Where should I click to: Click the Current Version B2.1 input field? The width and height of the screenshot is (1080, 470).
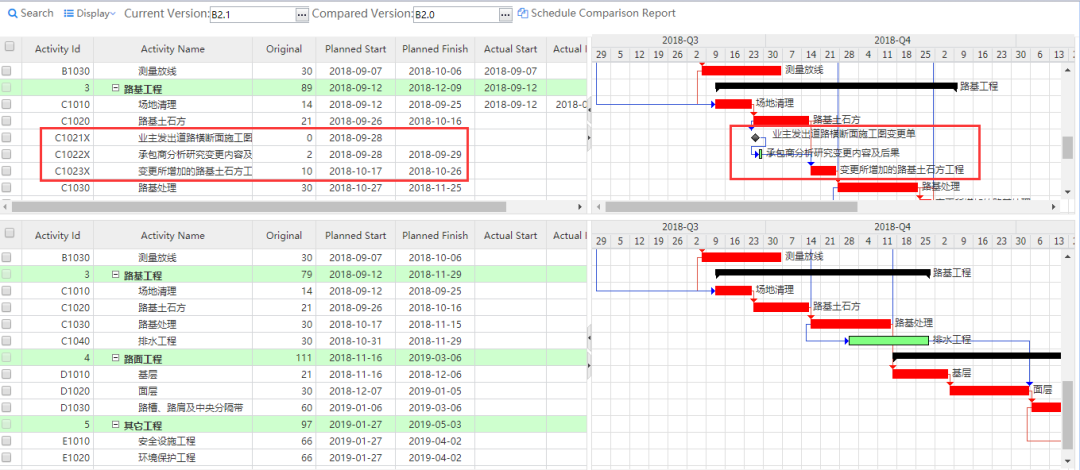click(252, 14)
